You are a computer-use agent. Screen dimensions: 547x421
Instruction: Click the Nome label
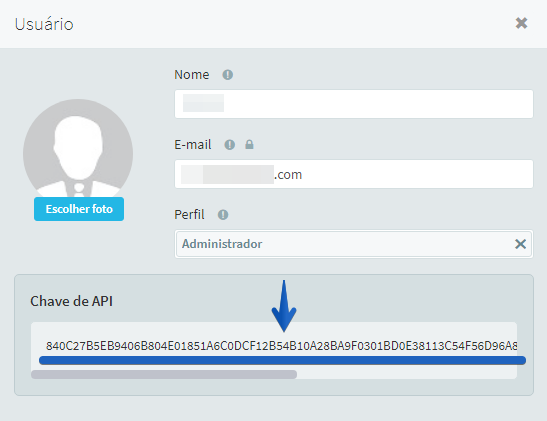tap(192, 75)
